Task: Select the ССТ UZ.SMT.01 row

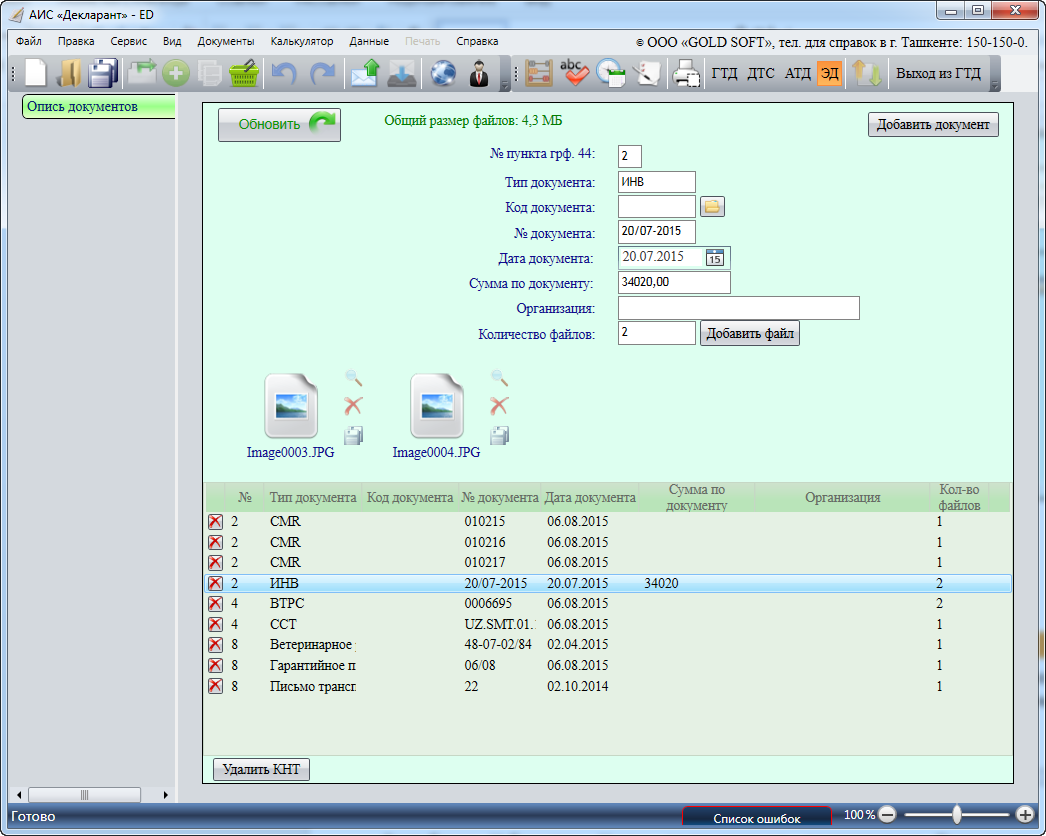Action: 608,624
